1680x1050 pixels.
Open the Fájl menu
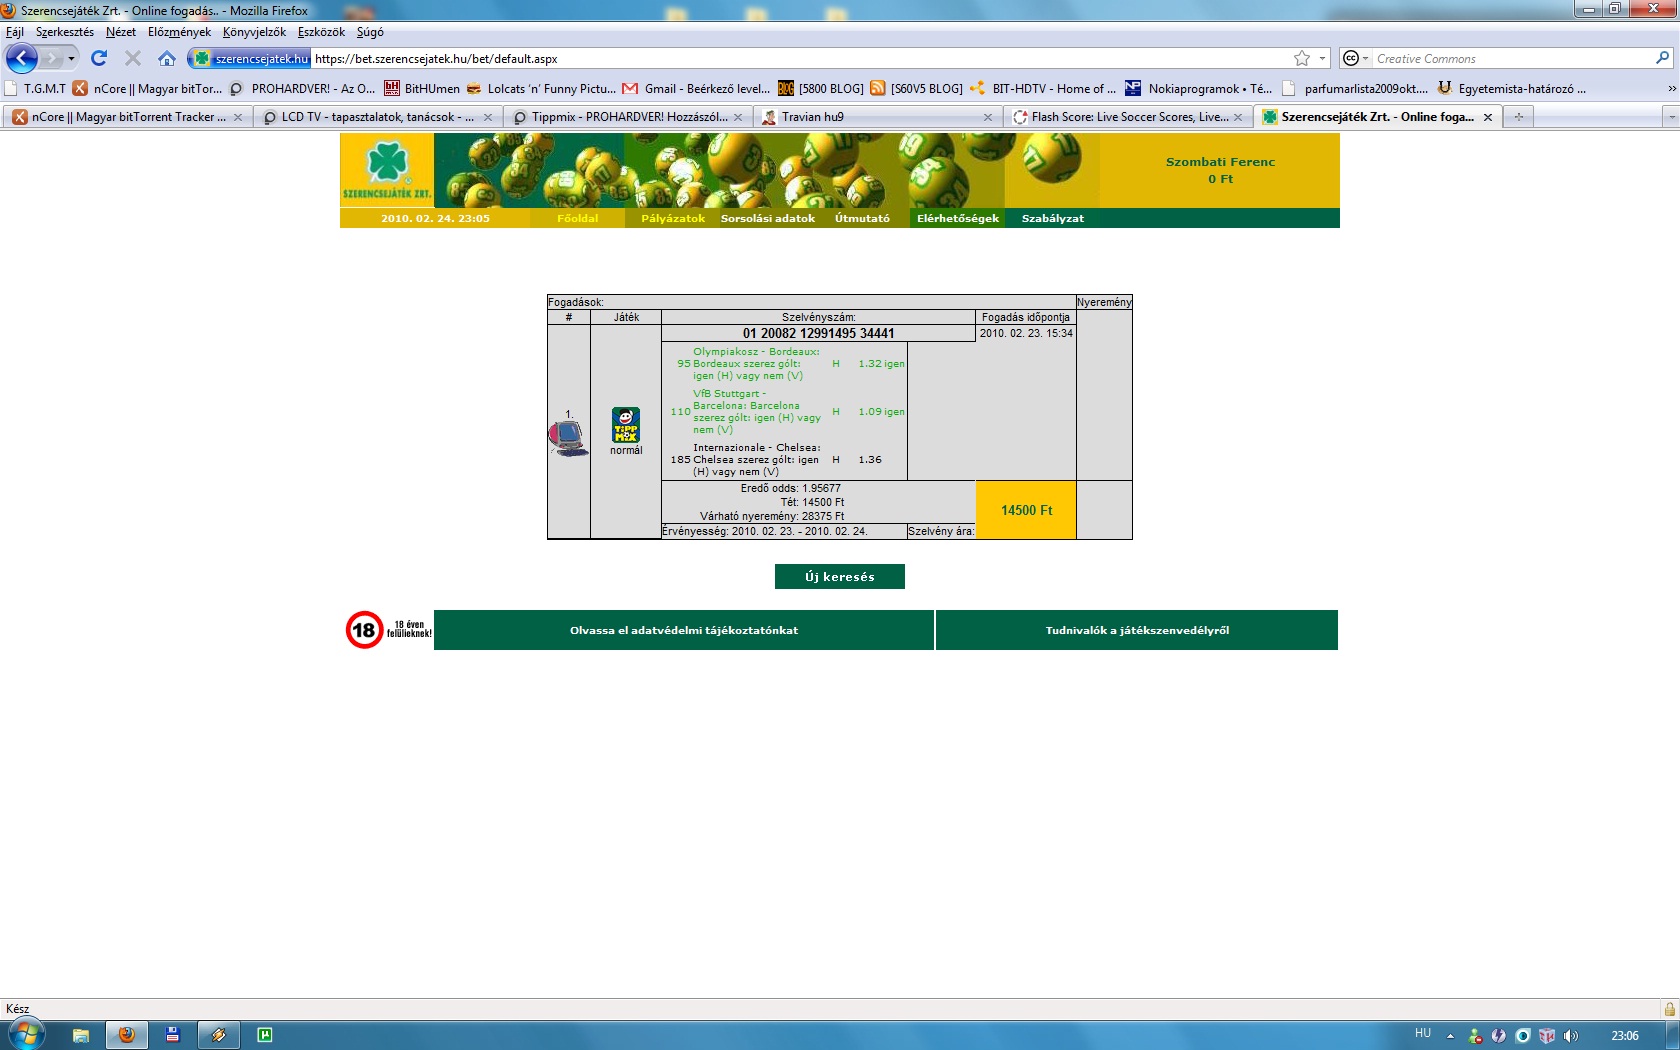pos(15,32)
